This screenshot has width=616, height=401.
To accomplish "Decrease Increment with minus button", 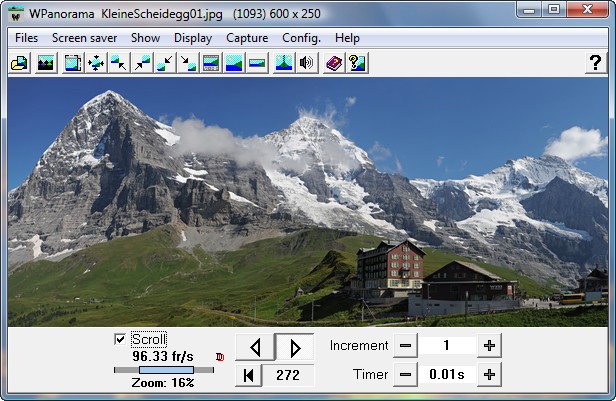I will point(405,346).
